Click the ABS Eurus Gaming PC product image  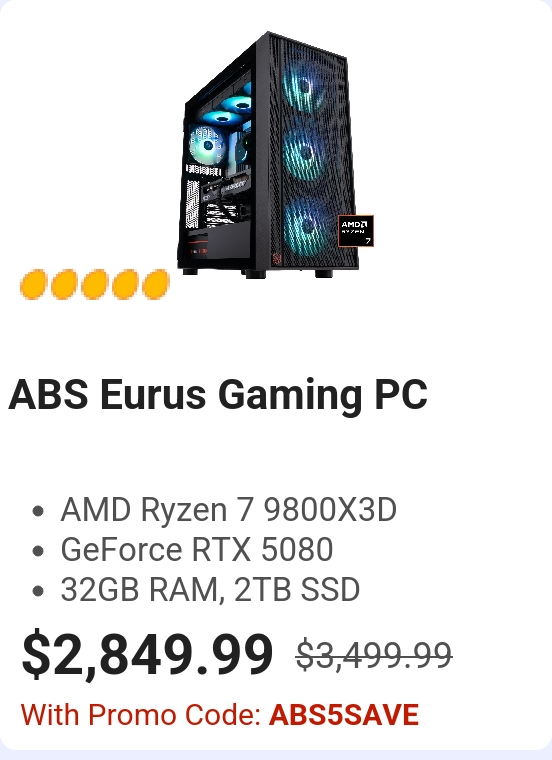(x=275, y=155)
